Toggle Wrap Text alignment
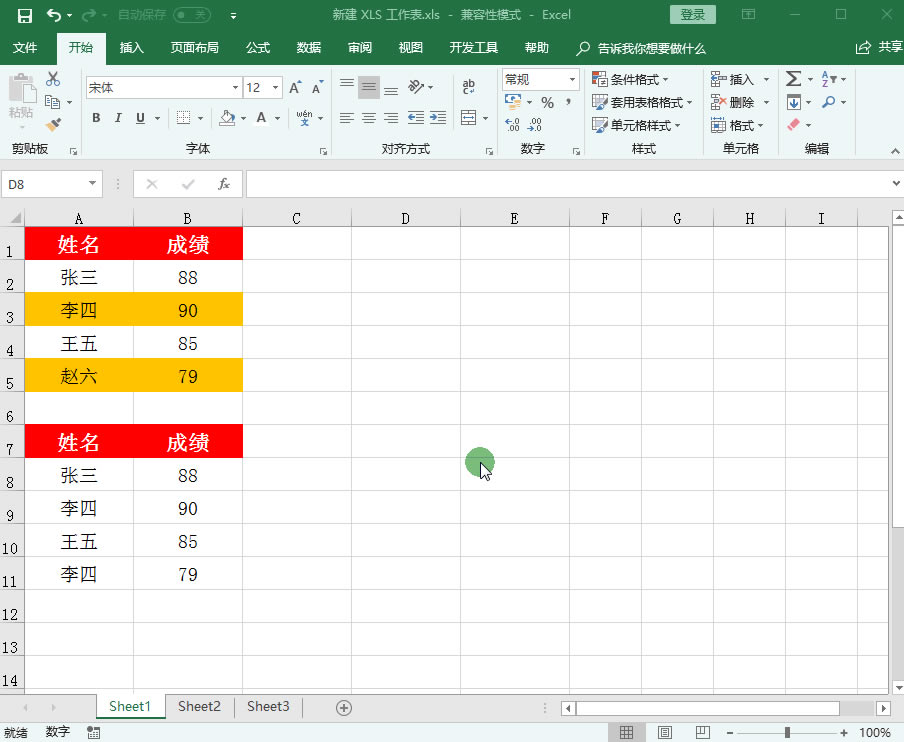The width and height of the screenshot is (904, 742). point(469,86)
